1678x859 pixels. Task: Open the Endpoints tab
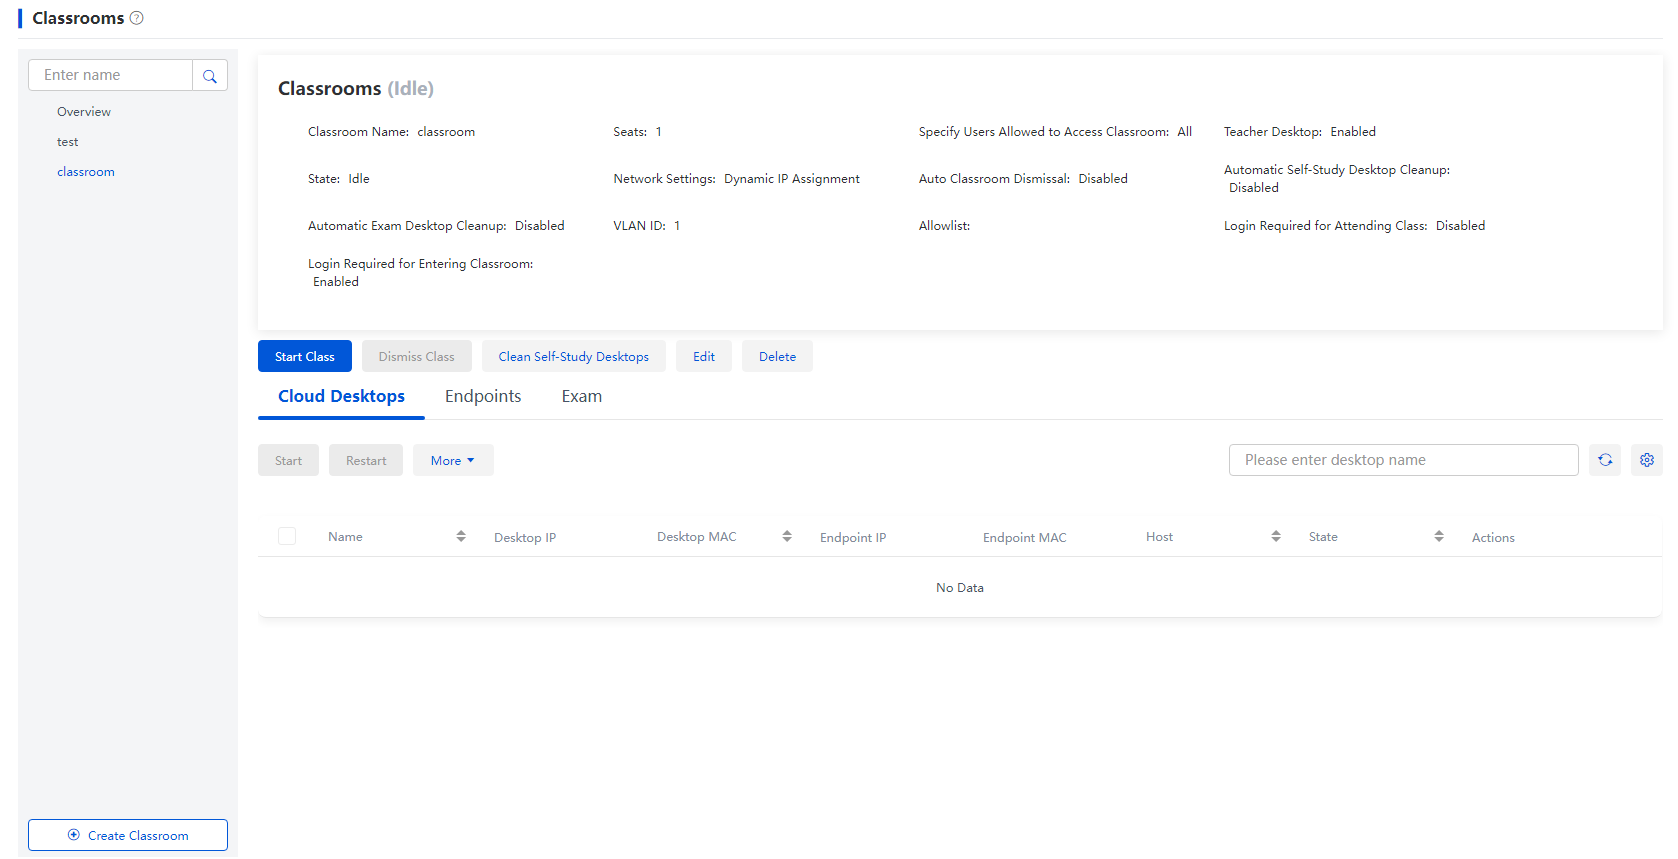(x=483, y=397)
